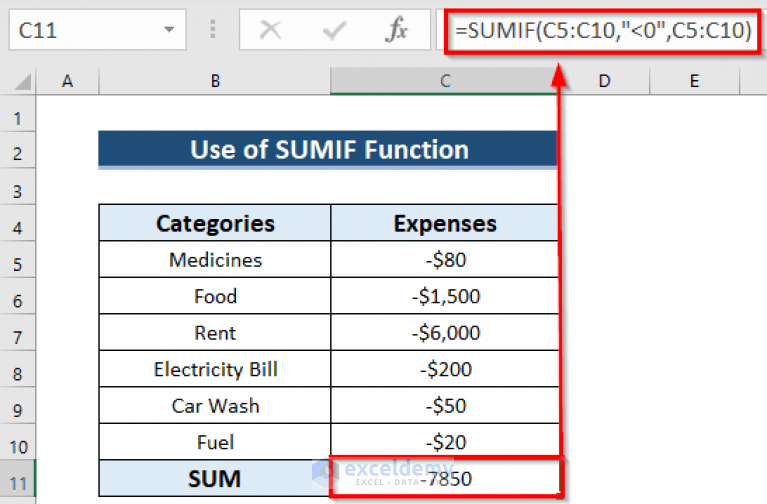
Task: Select the -$200 expense cell
Action: click(x=444, y=369)
